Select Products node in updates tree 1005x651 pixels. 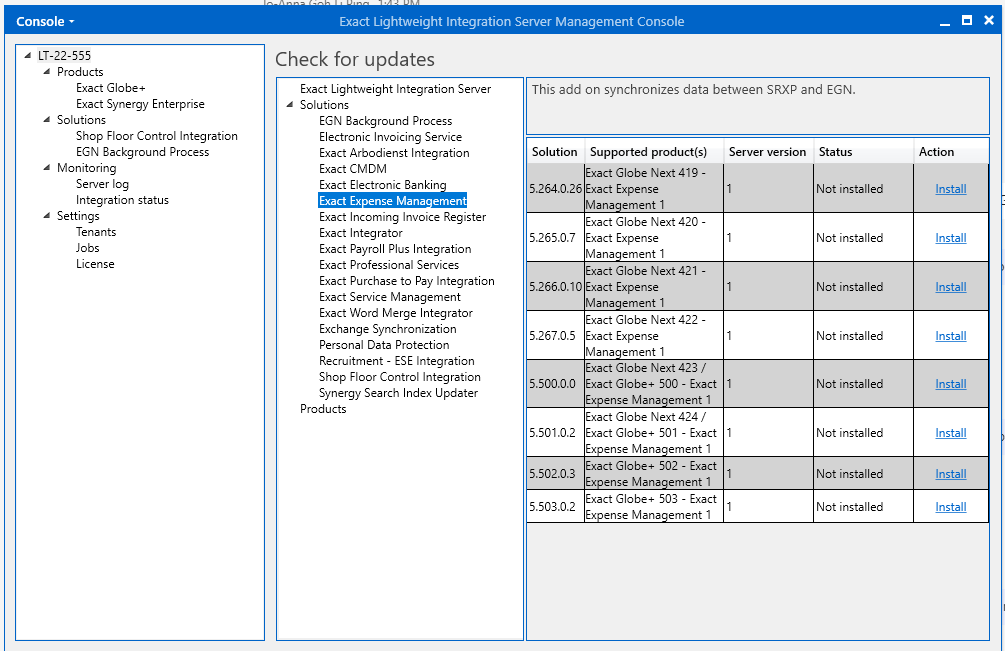click(x=323, y=409)
